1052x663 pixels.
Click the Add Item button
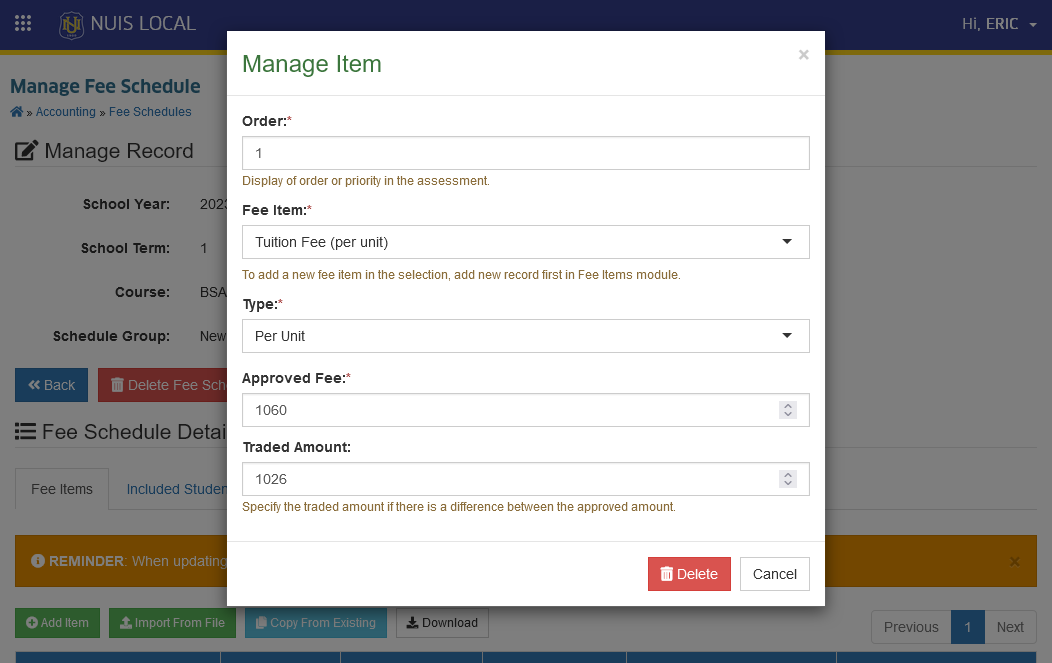pos(58,623)
